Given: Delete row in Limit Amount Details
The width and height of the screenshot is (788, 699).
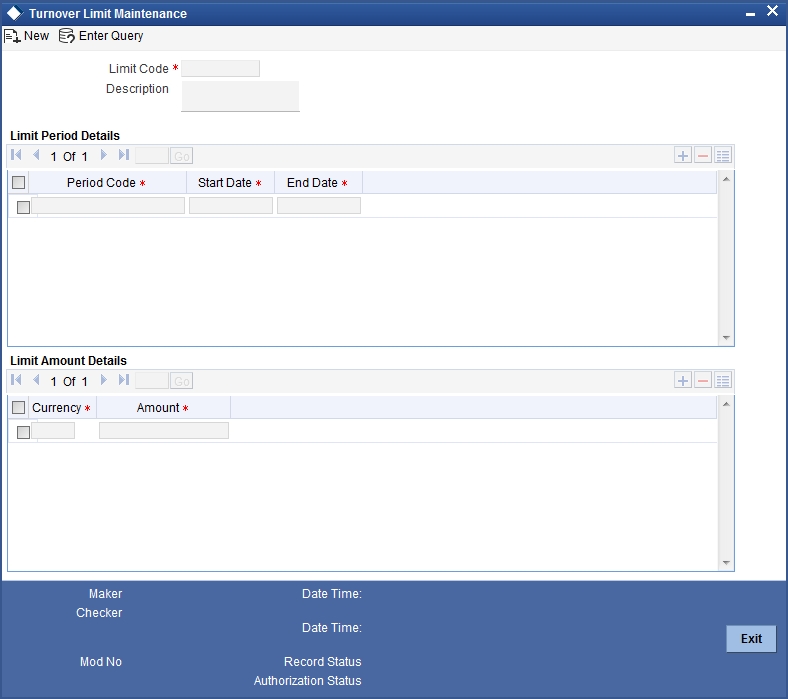Looking at the screenshot, I should click(703, 380).
